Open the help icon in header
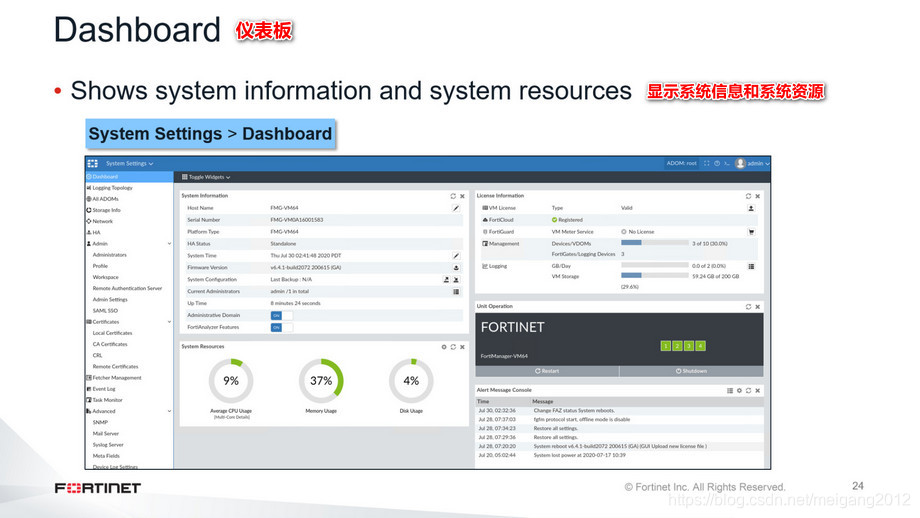The image size is (920, 518). click(x=716, y=164)
